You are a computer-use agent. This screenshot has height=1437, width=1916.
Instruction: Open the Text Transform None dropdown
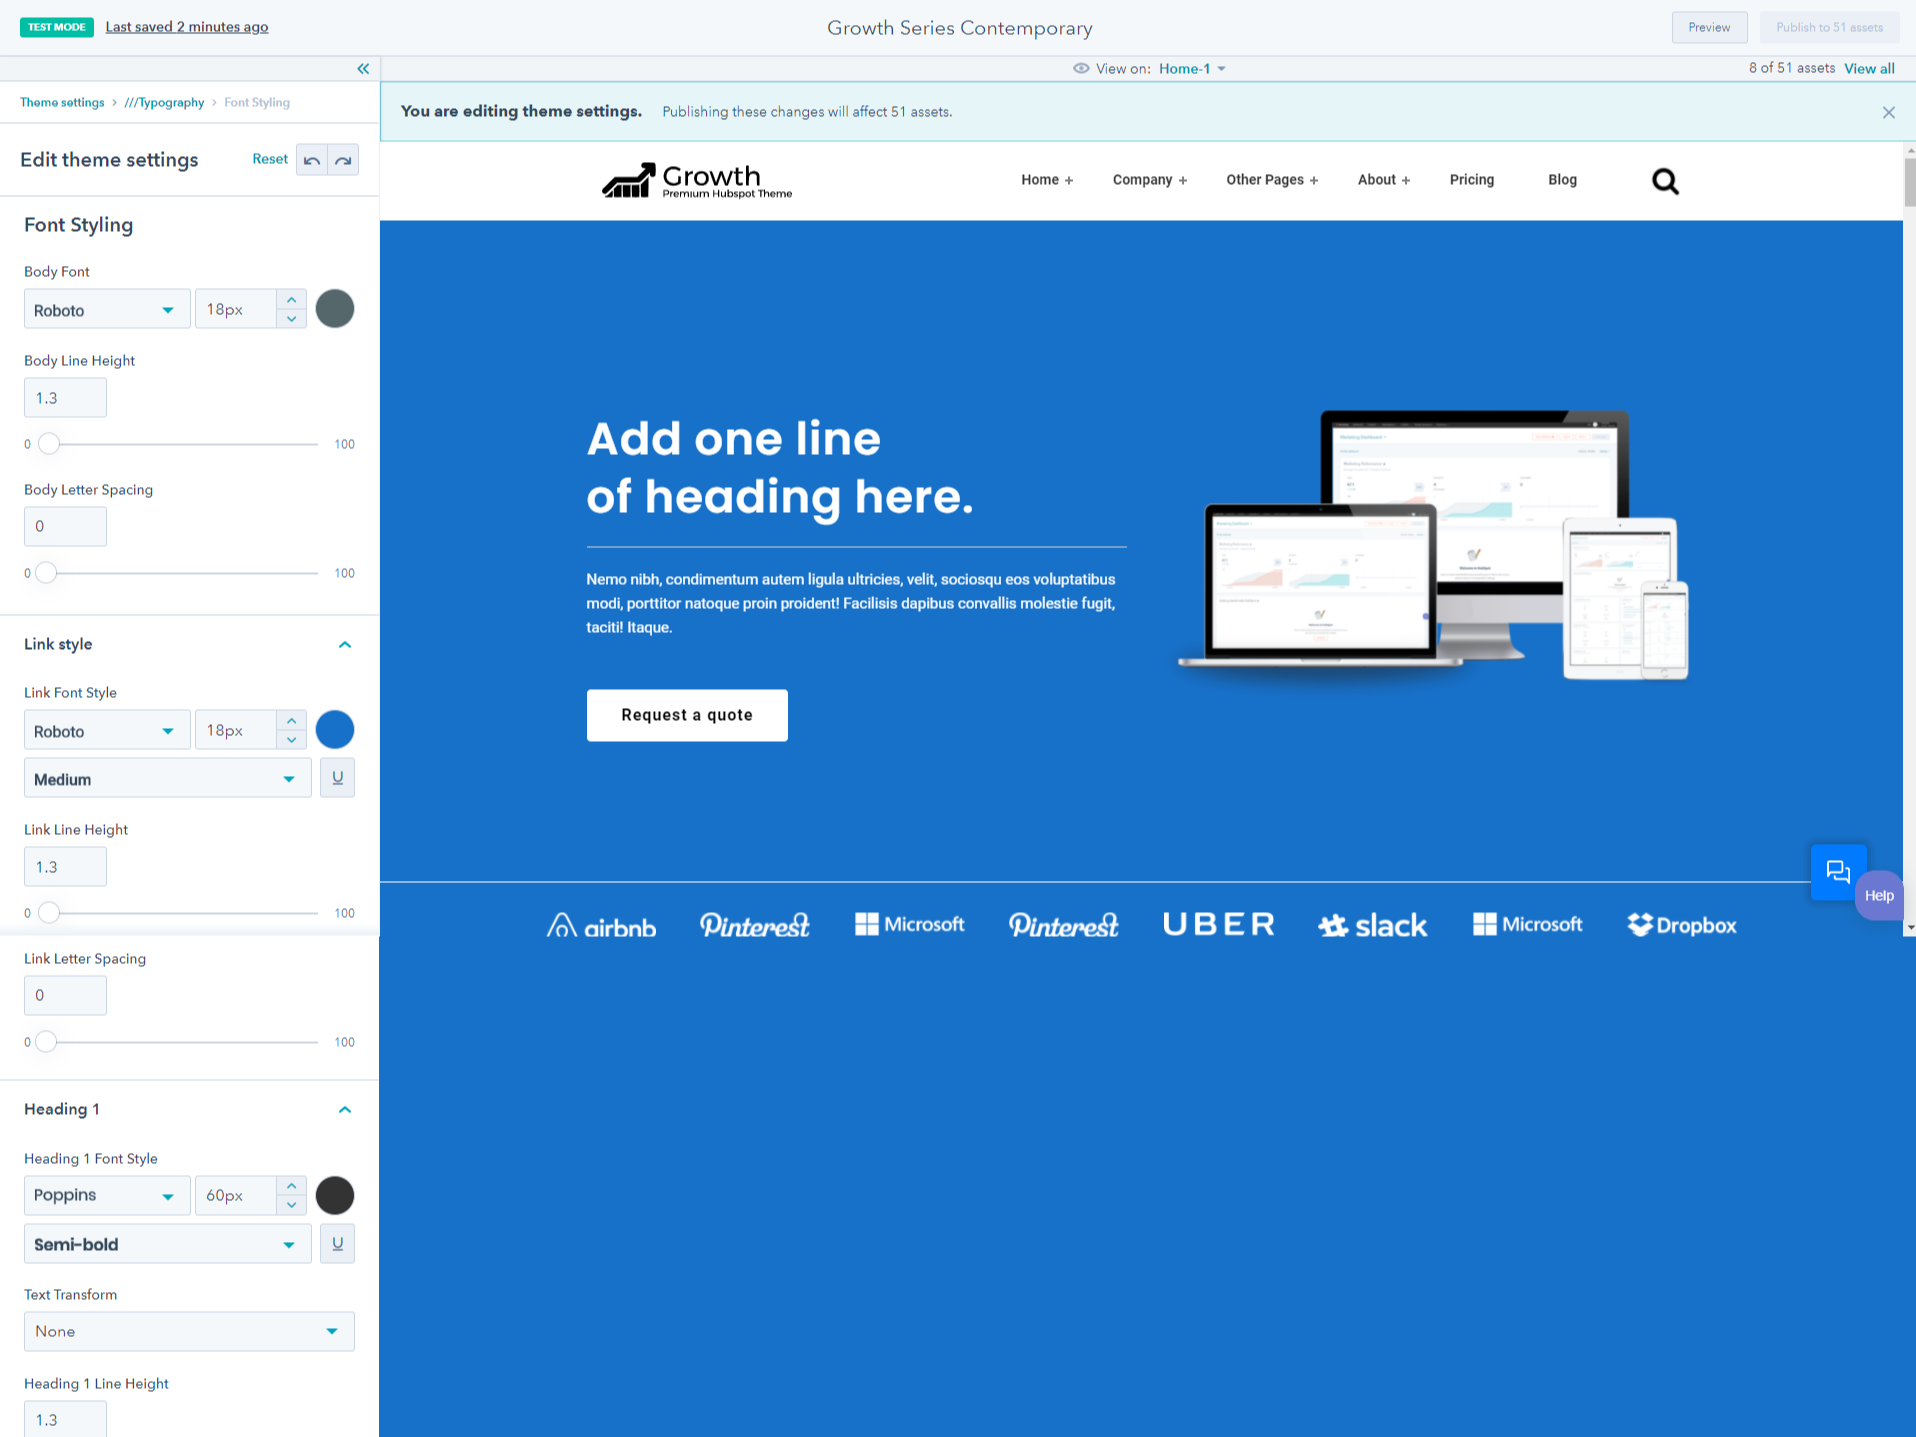pyautogui.click(x=188, y=1331)
